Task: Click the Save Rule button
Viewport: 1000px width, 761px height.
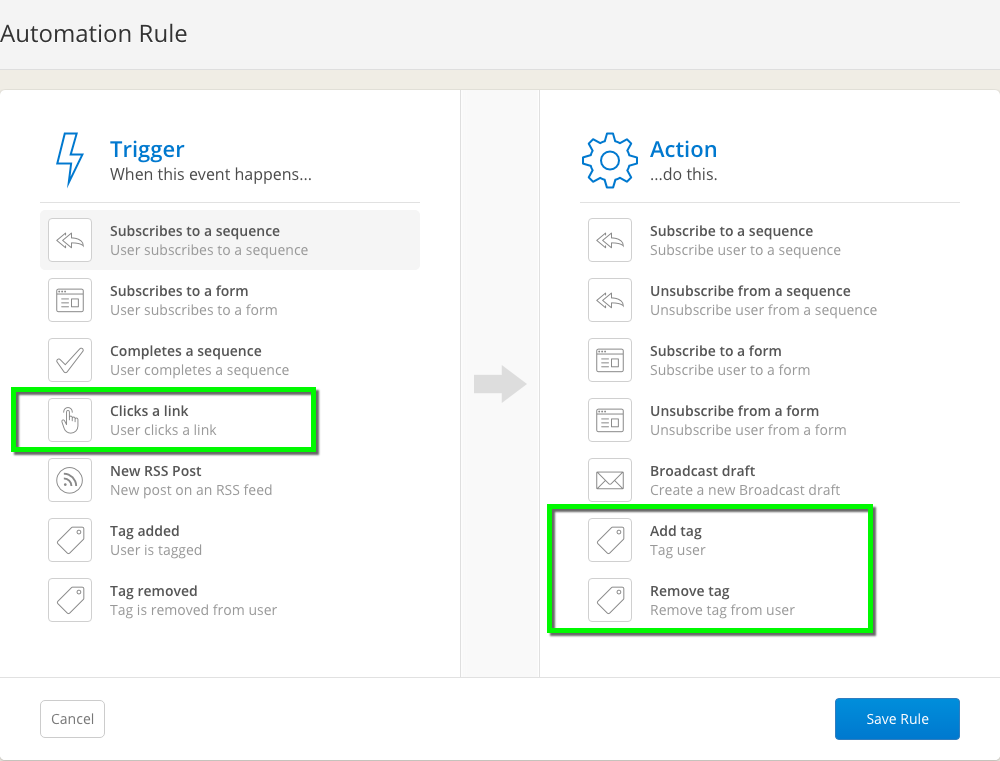Action: pyautogui.click(x=897, y=719)
